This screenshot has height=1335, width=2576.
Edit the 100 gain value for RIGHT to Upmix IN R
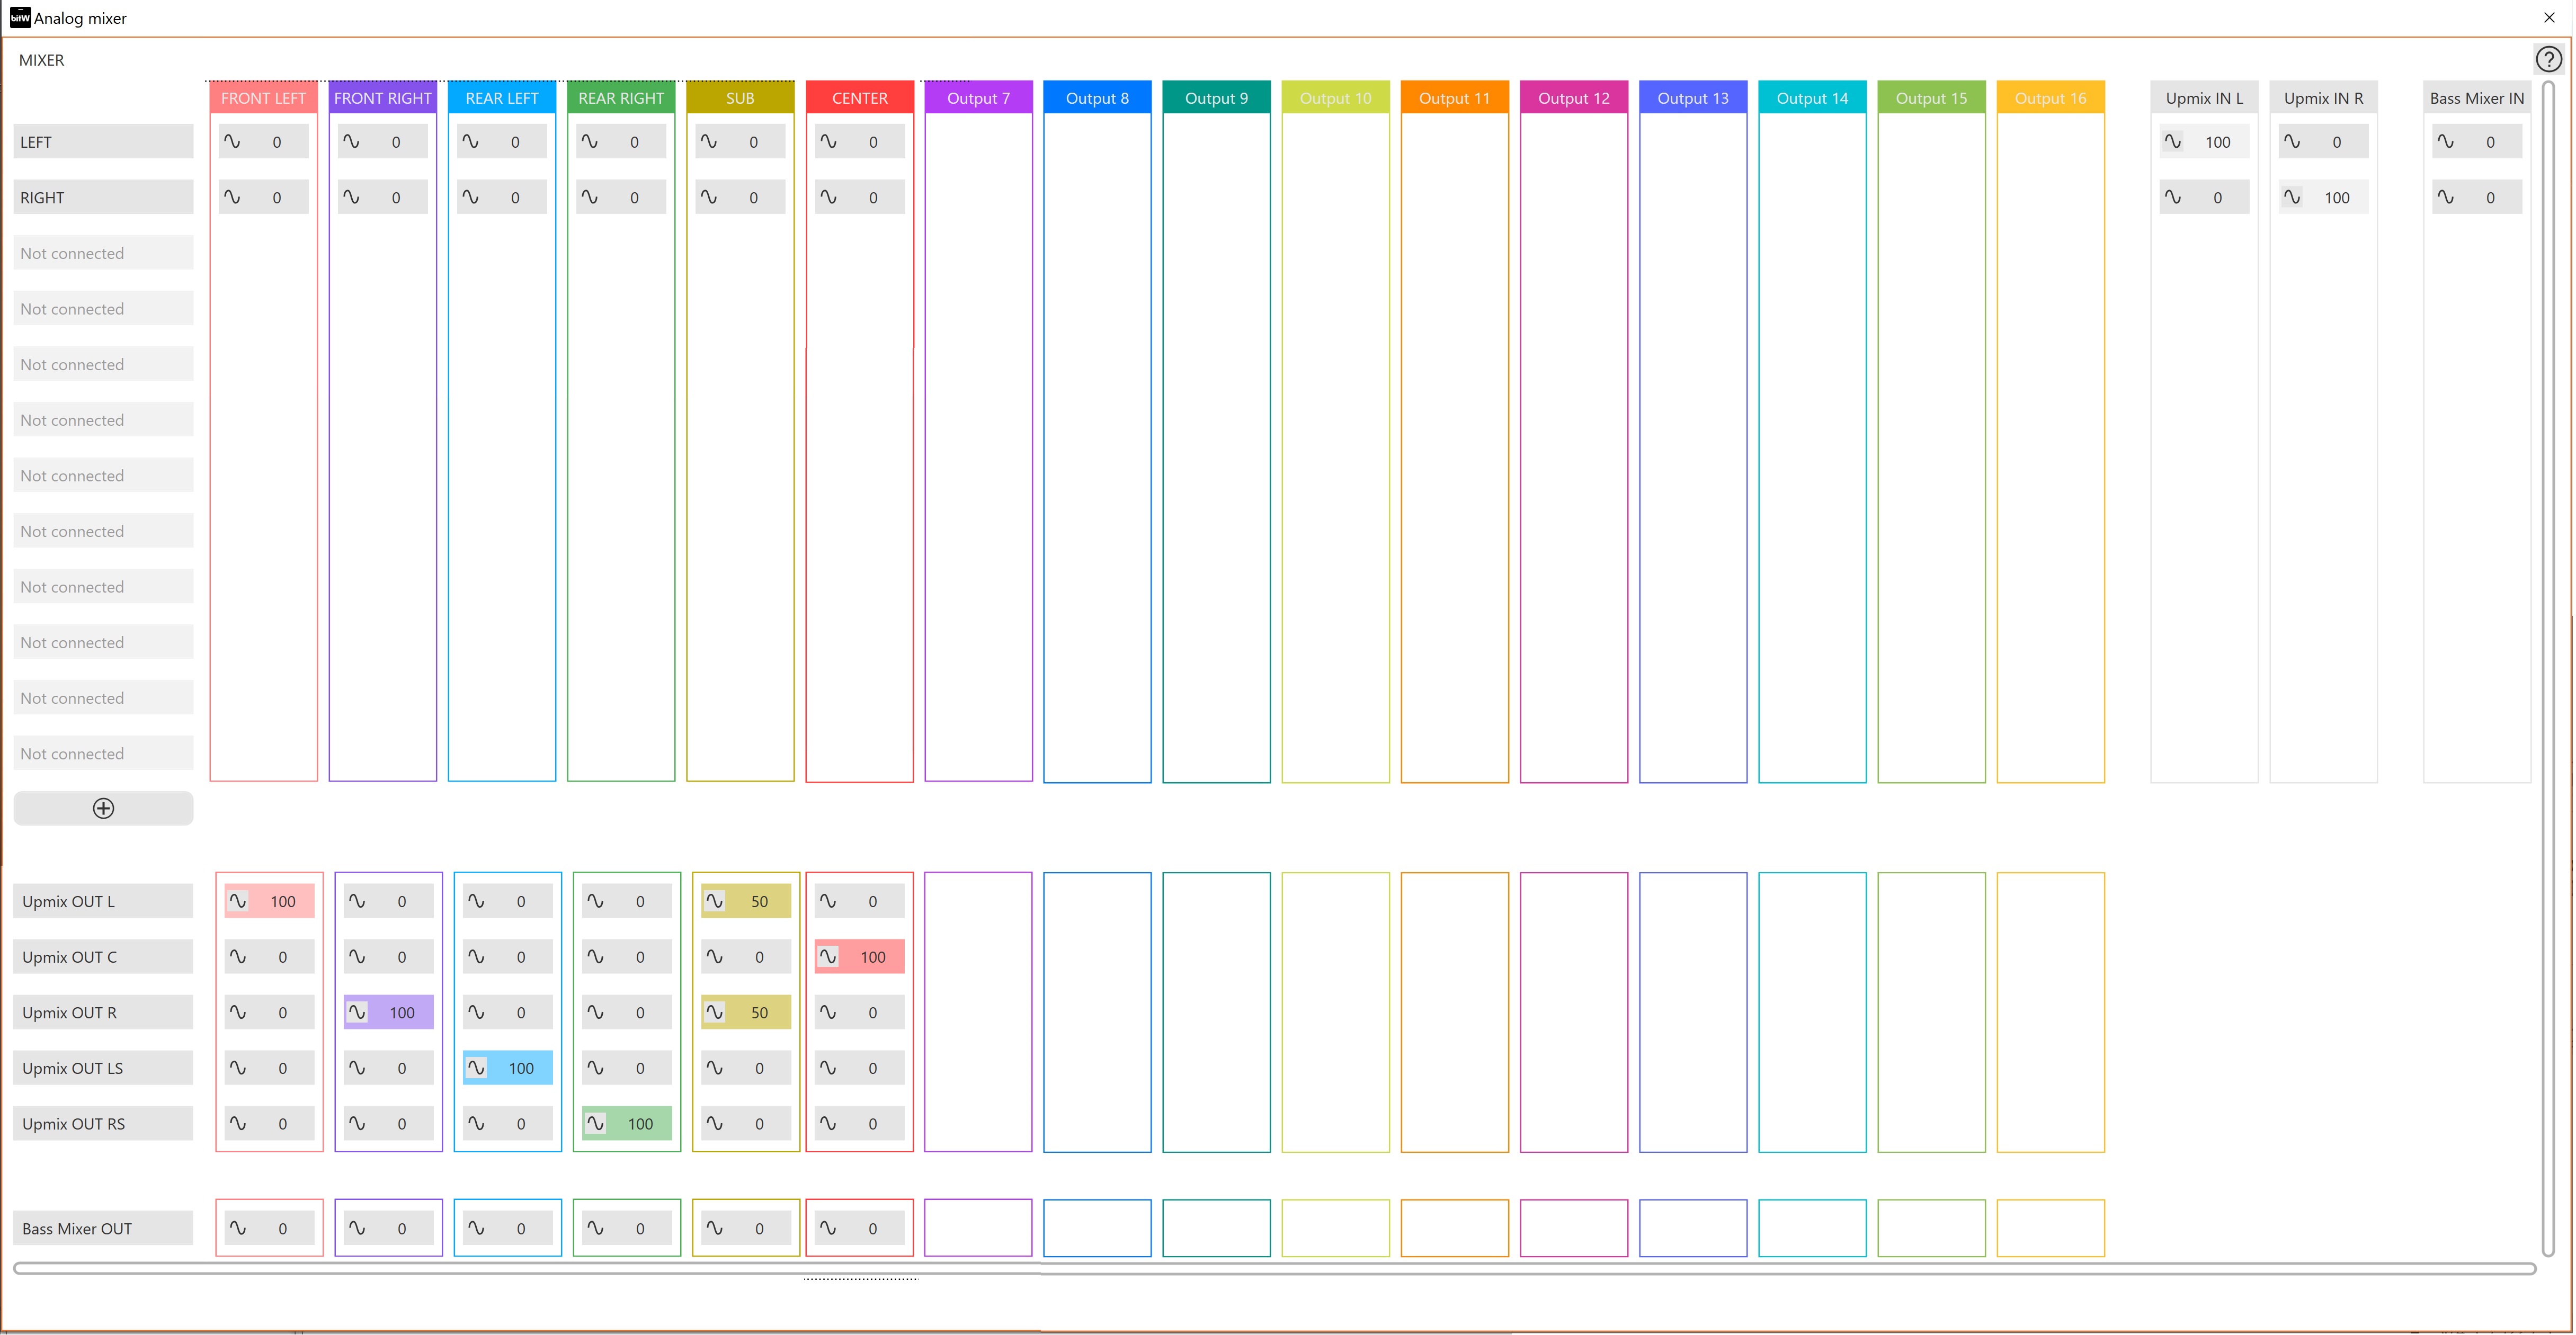click(2336, 197)
